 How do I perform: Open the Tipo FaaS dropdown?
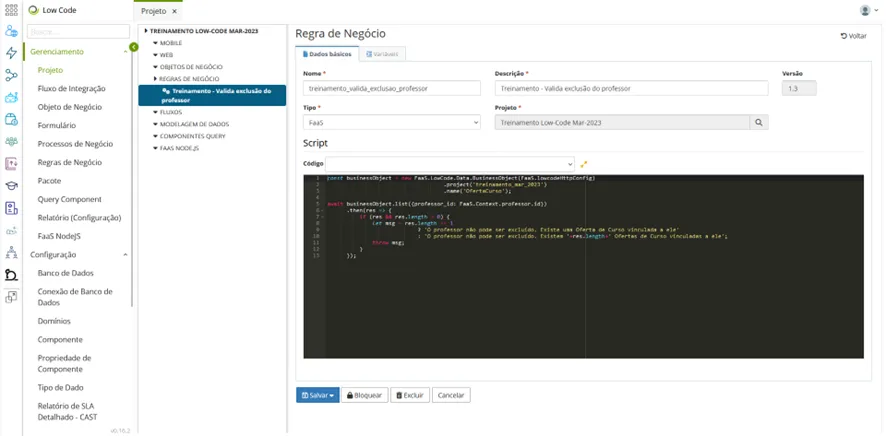(x=392, y=122)
